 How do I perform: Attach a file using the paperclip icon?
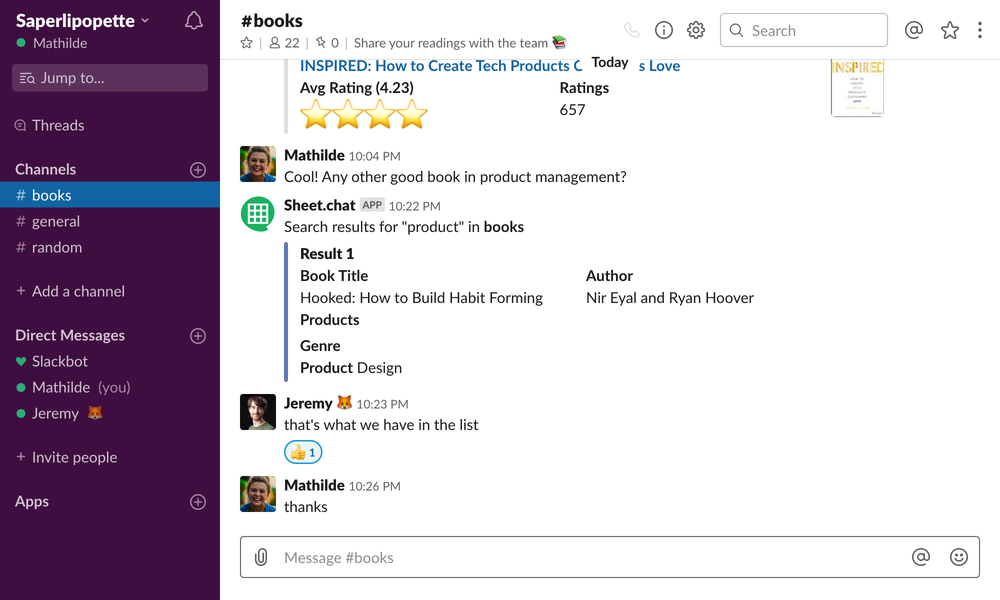(260, 557)
